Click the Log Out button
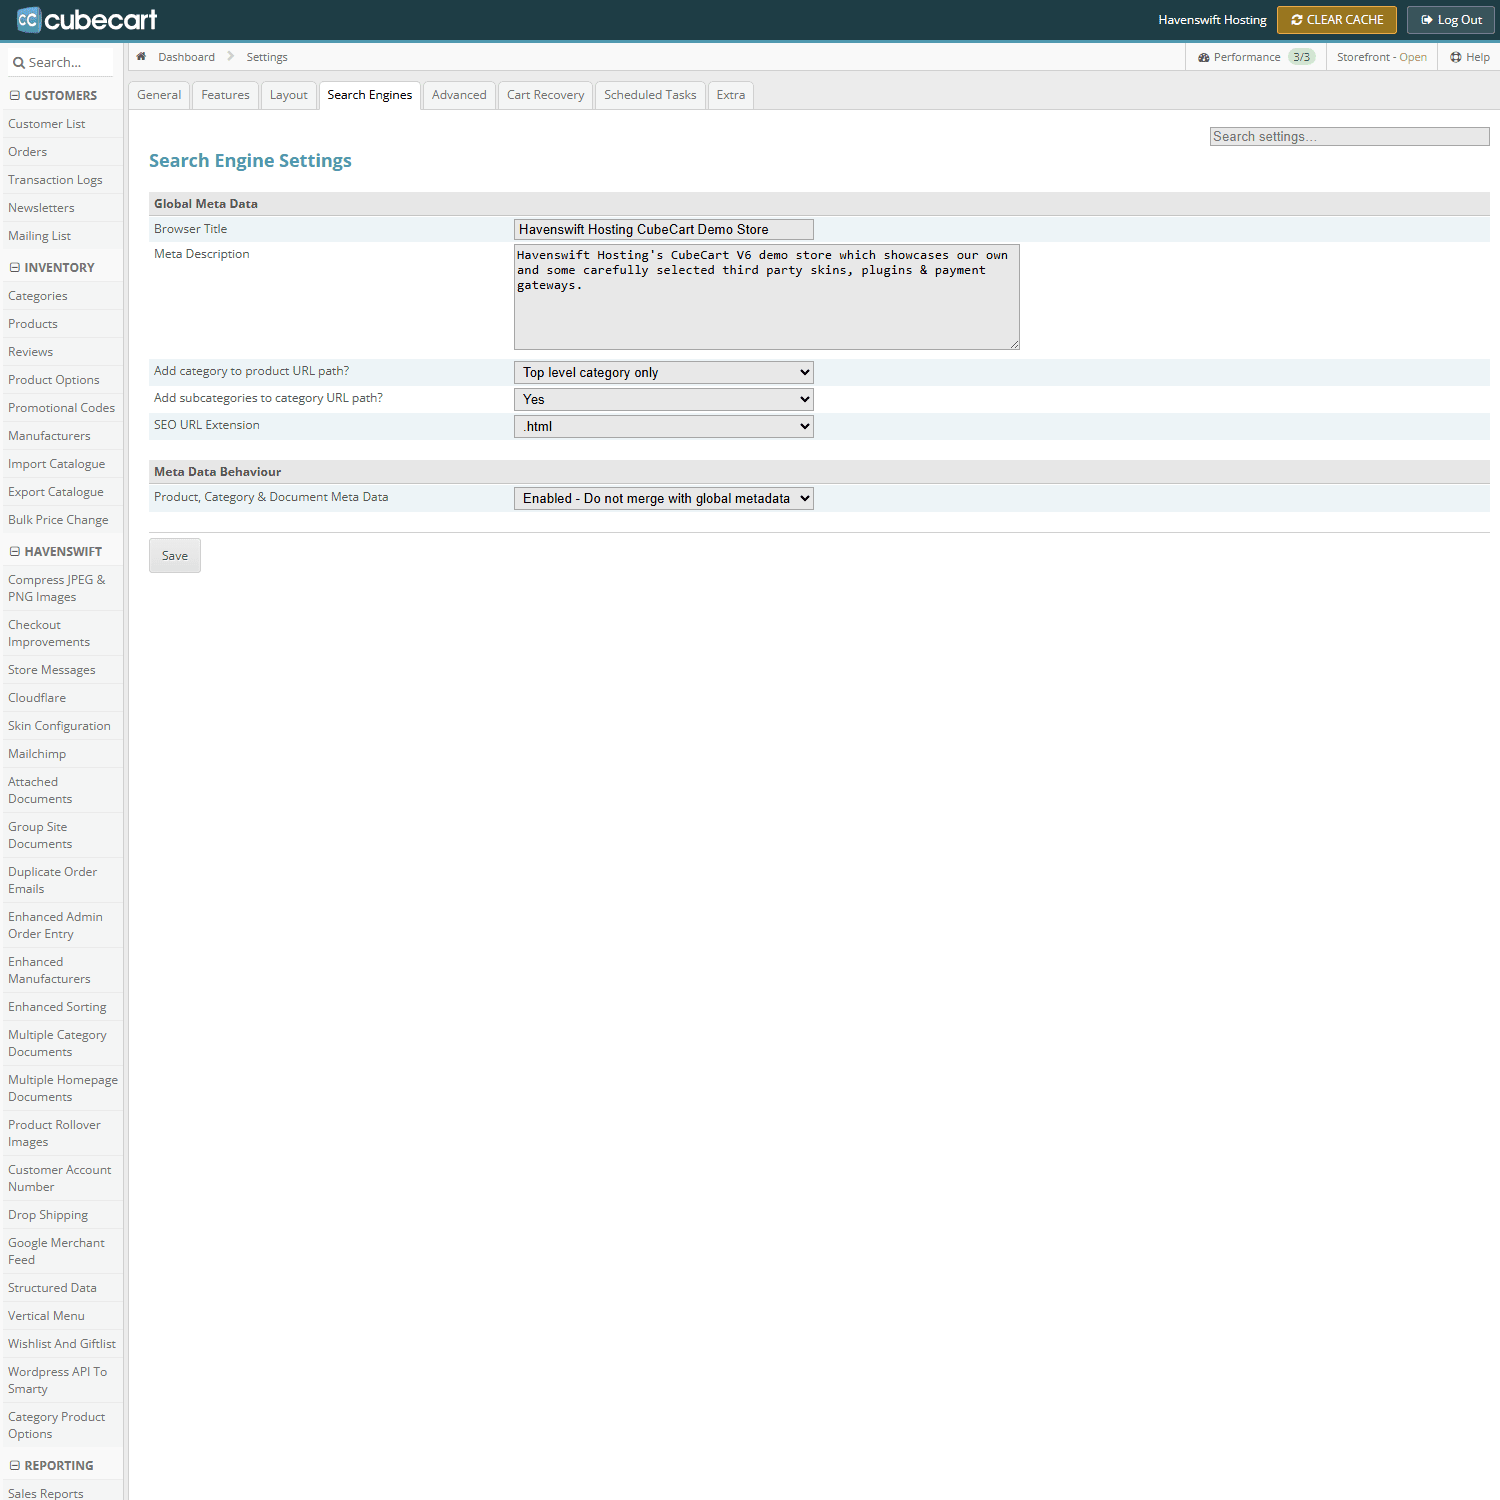This screenshot has height=1500, width=1500. tap(1451, 20)
